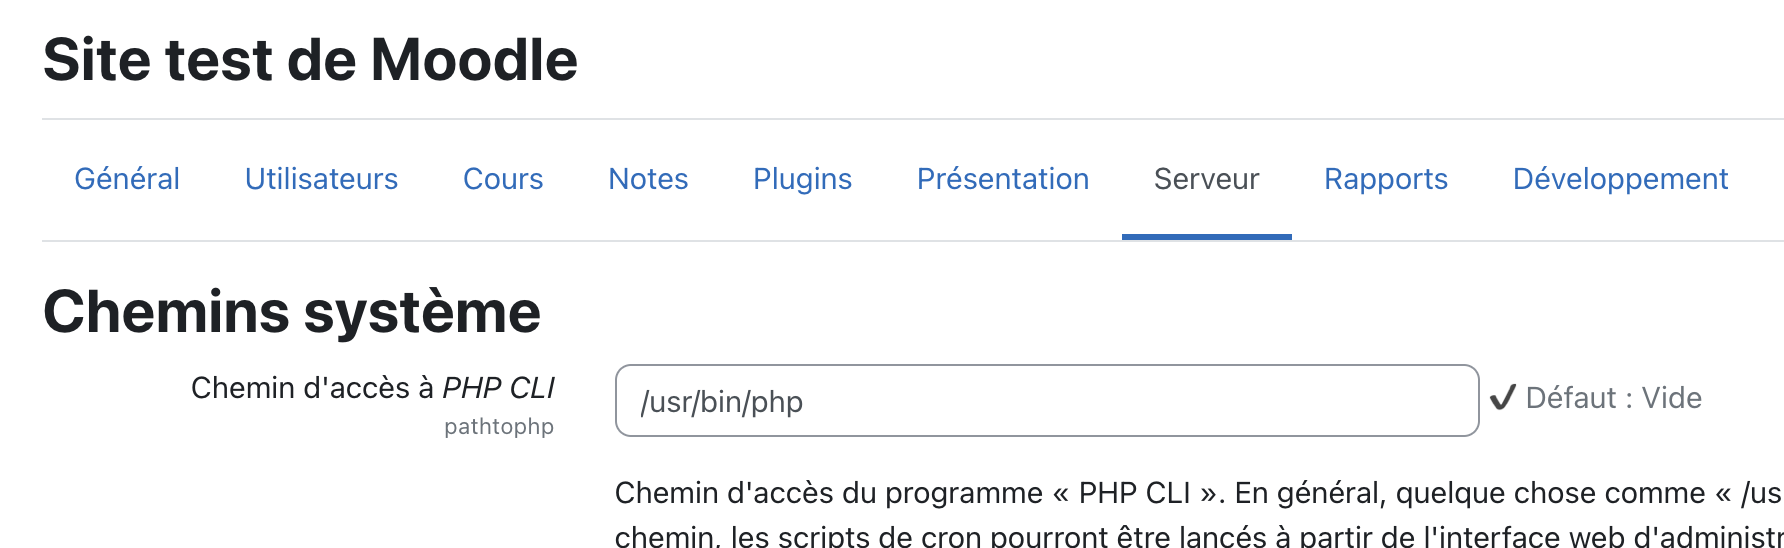Go to the Cours tab

(x=503, y=179)
